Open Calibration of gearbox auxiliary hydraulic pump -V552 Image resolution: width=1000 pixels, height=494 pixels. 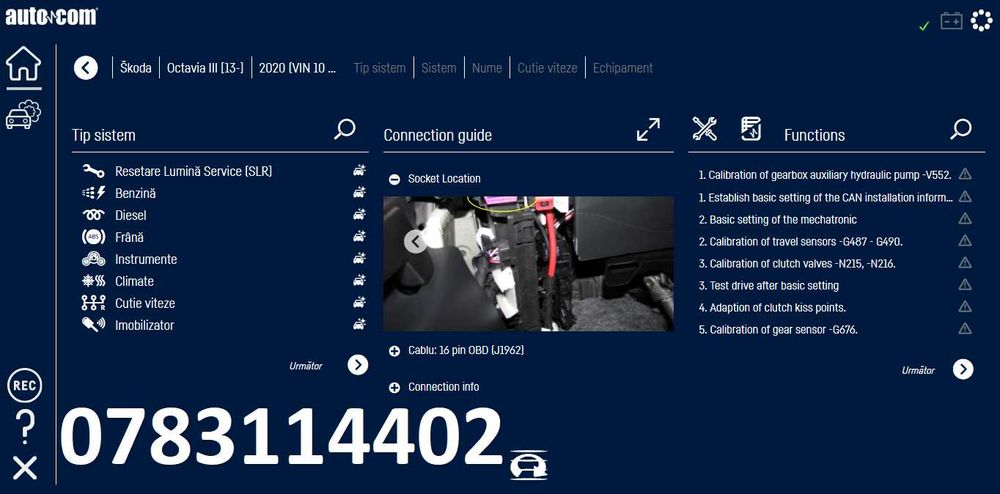(825, 175)
